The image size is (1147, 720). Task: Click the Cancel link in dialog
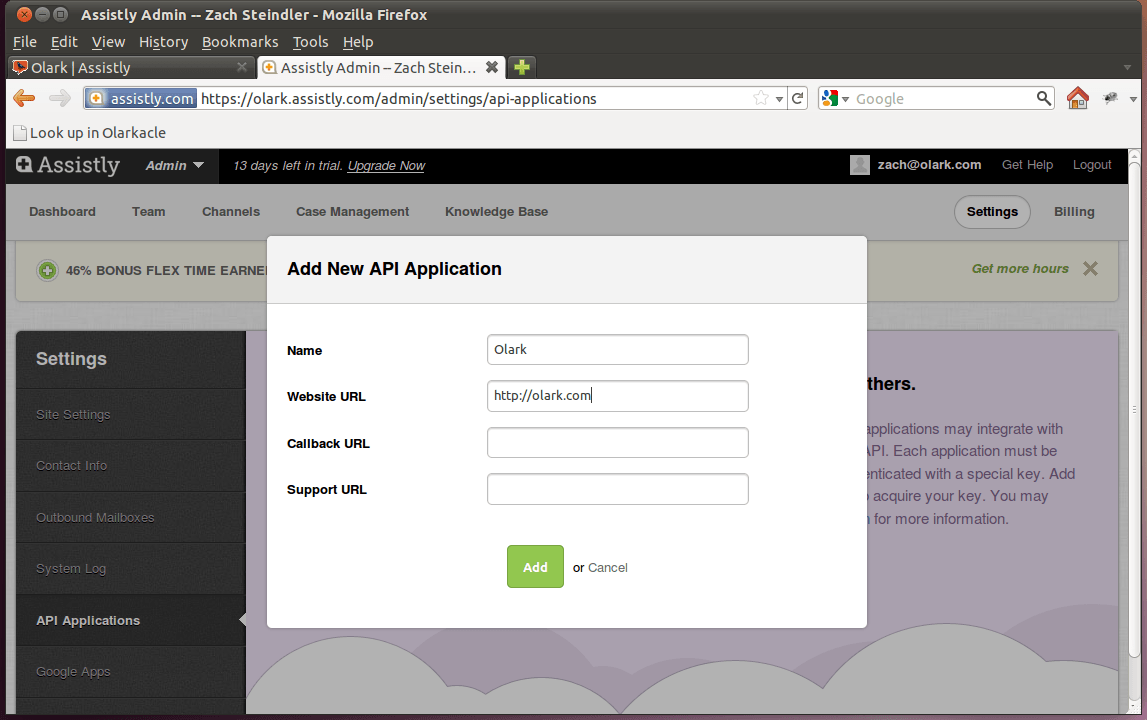(608, 567)
